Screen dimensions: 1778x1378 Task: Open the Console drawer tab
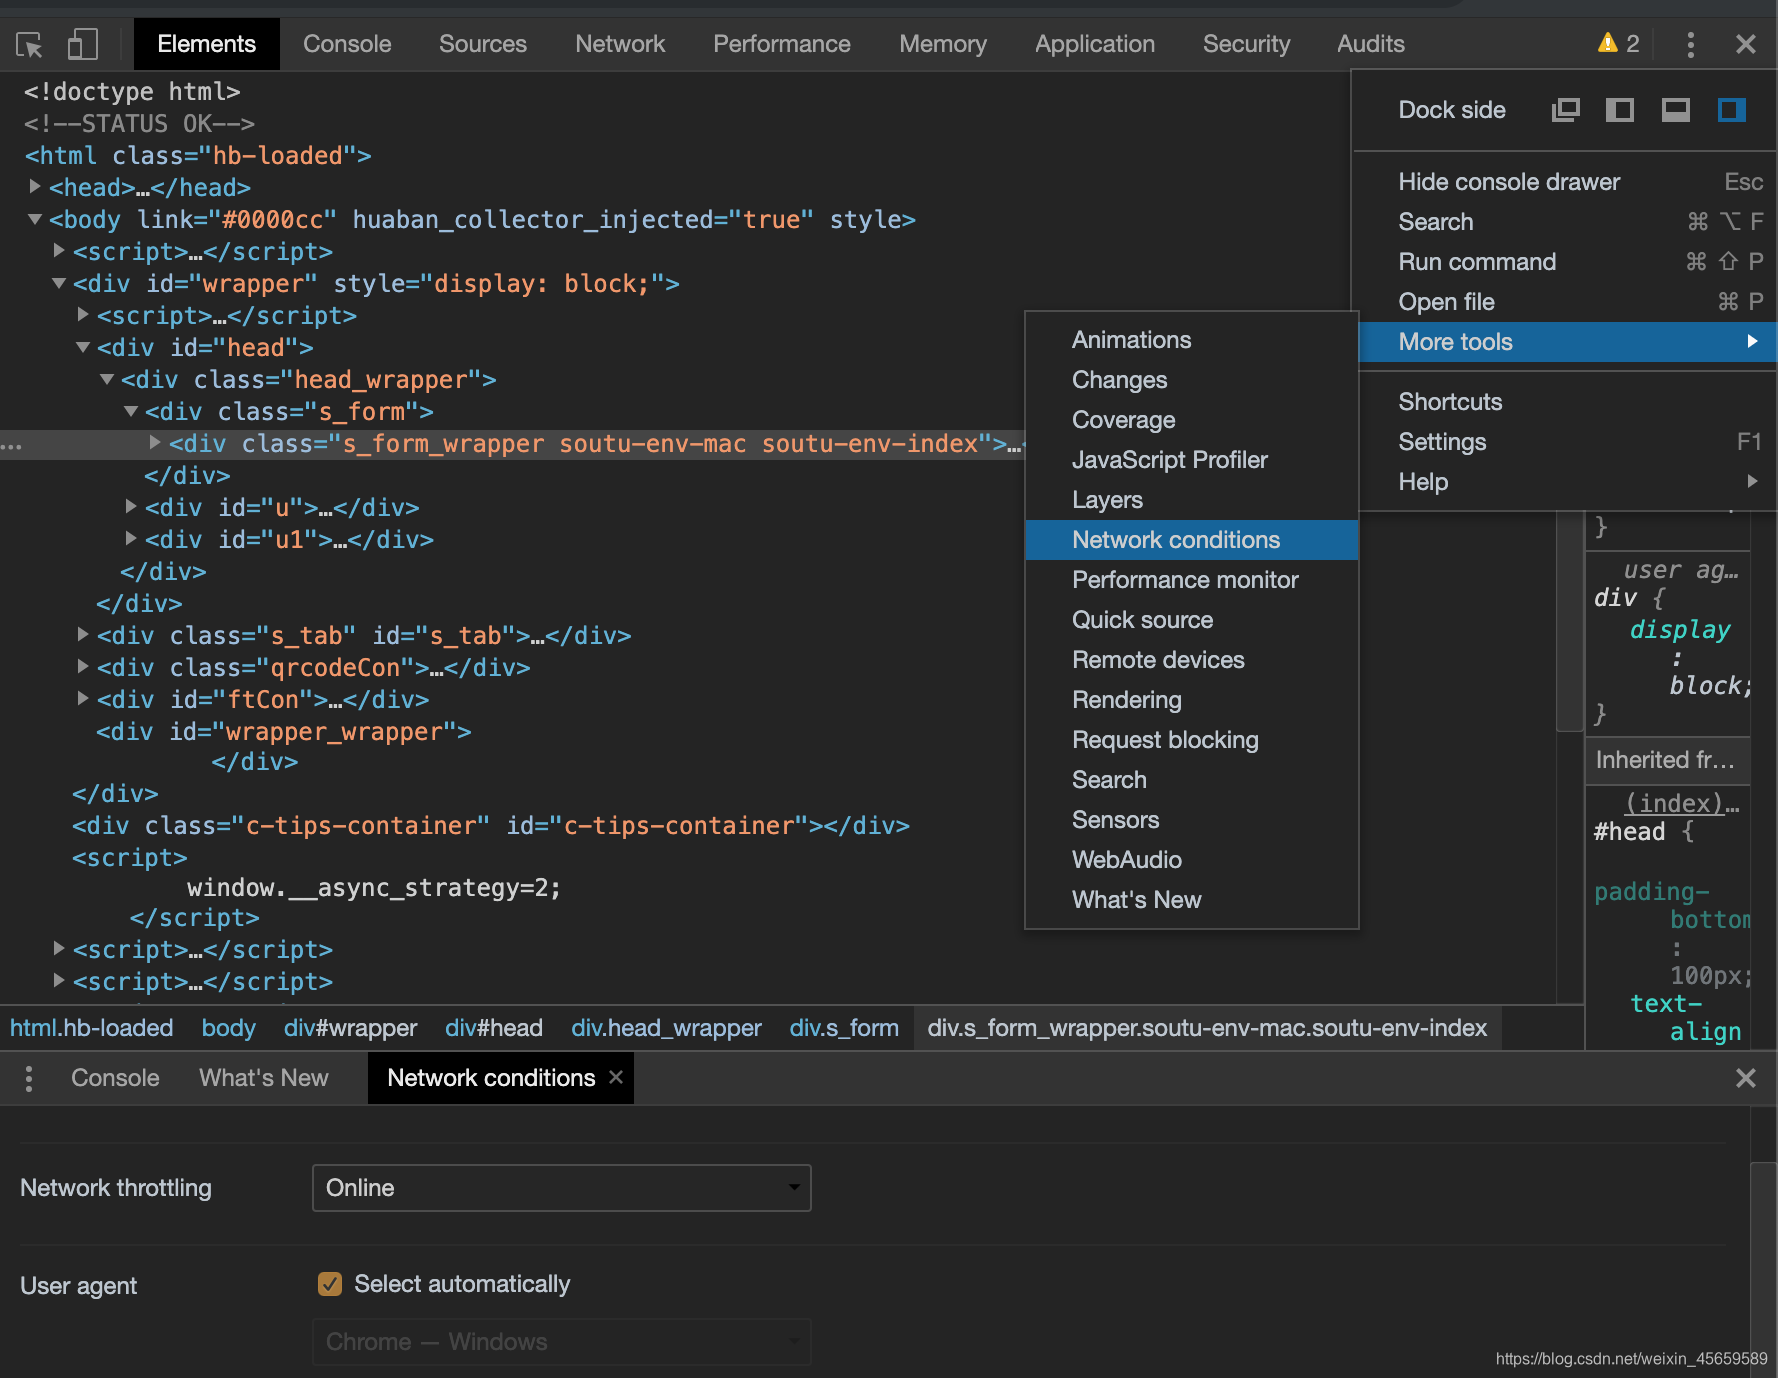click(x=115, y=1078)
